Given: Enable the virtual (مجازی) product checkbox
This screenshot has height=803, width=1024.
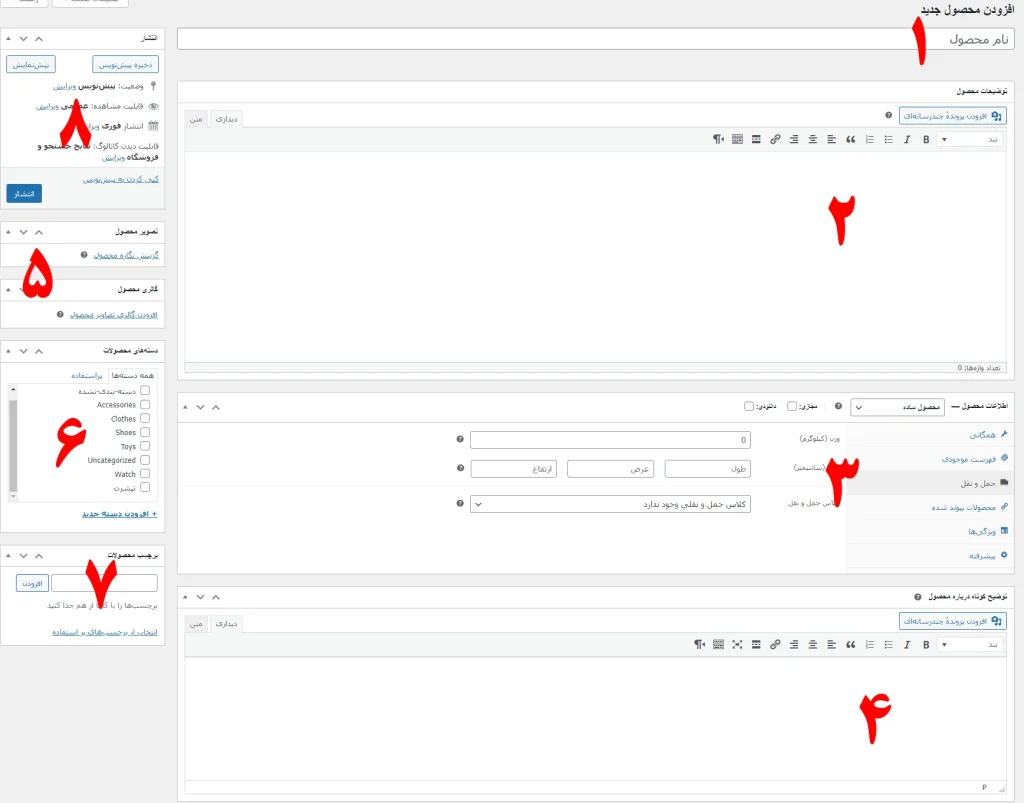Looking at the screenshot, I should click(x=792, y=407).
